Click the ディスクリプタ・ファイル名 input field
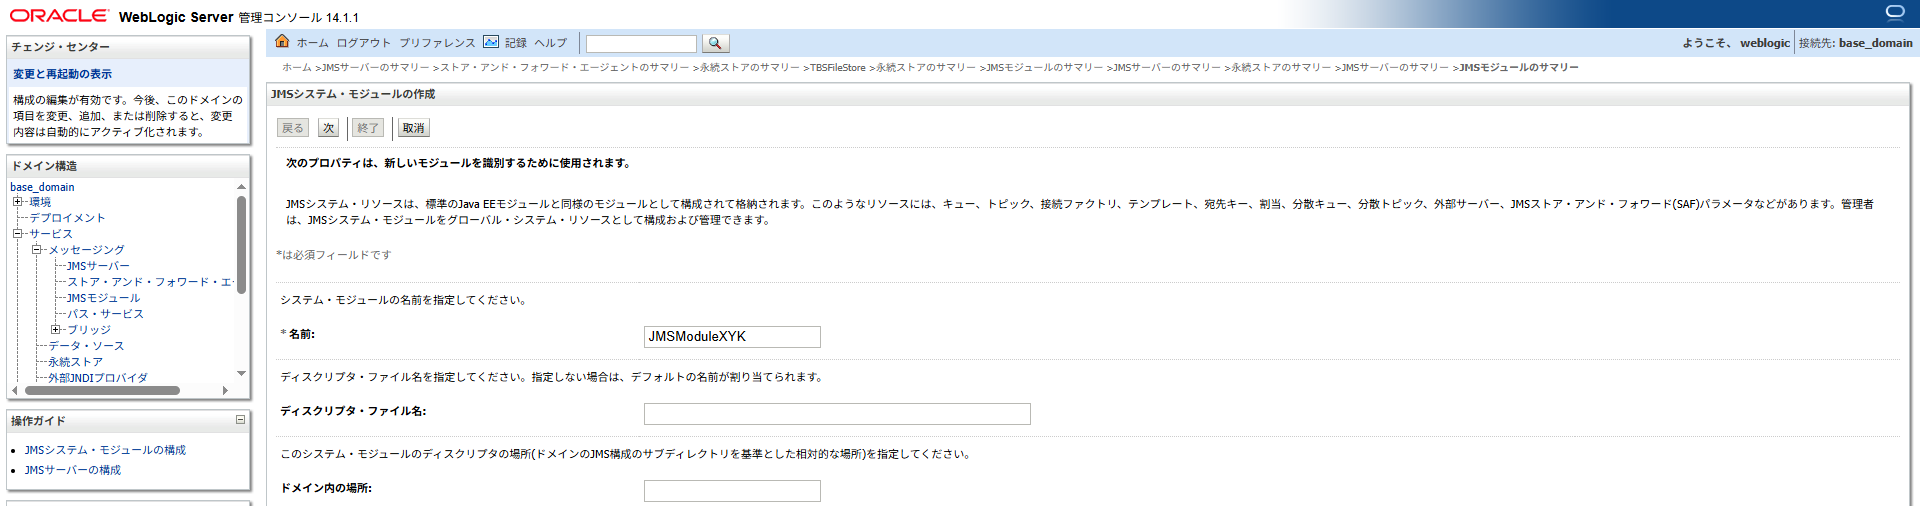1920x506 pixels. [x=837, y=414]
